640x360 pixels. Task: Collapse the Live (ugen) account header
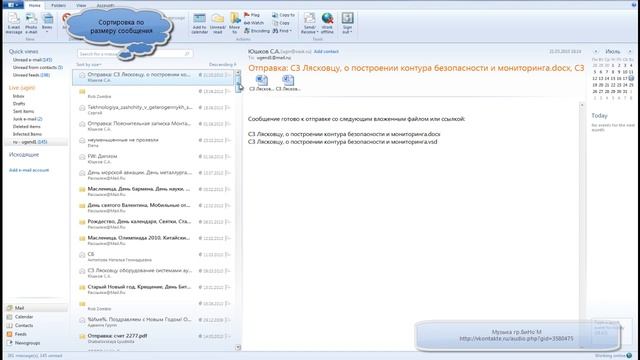[22, 88]
